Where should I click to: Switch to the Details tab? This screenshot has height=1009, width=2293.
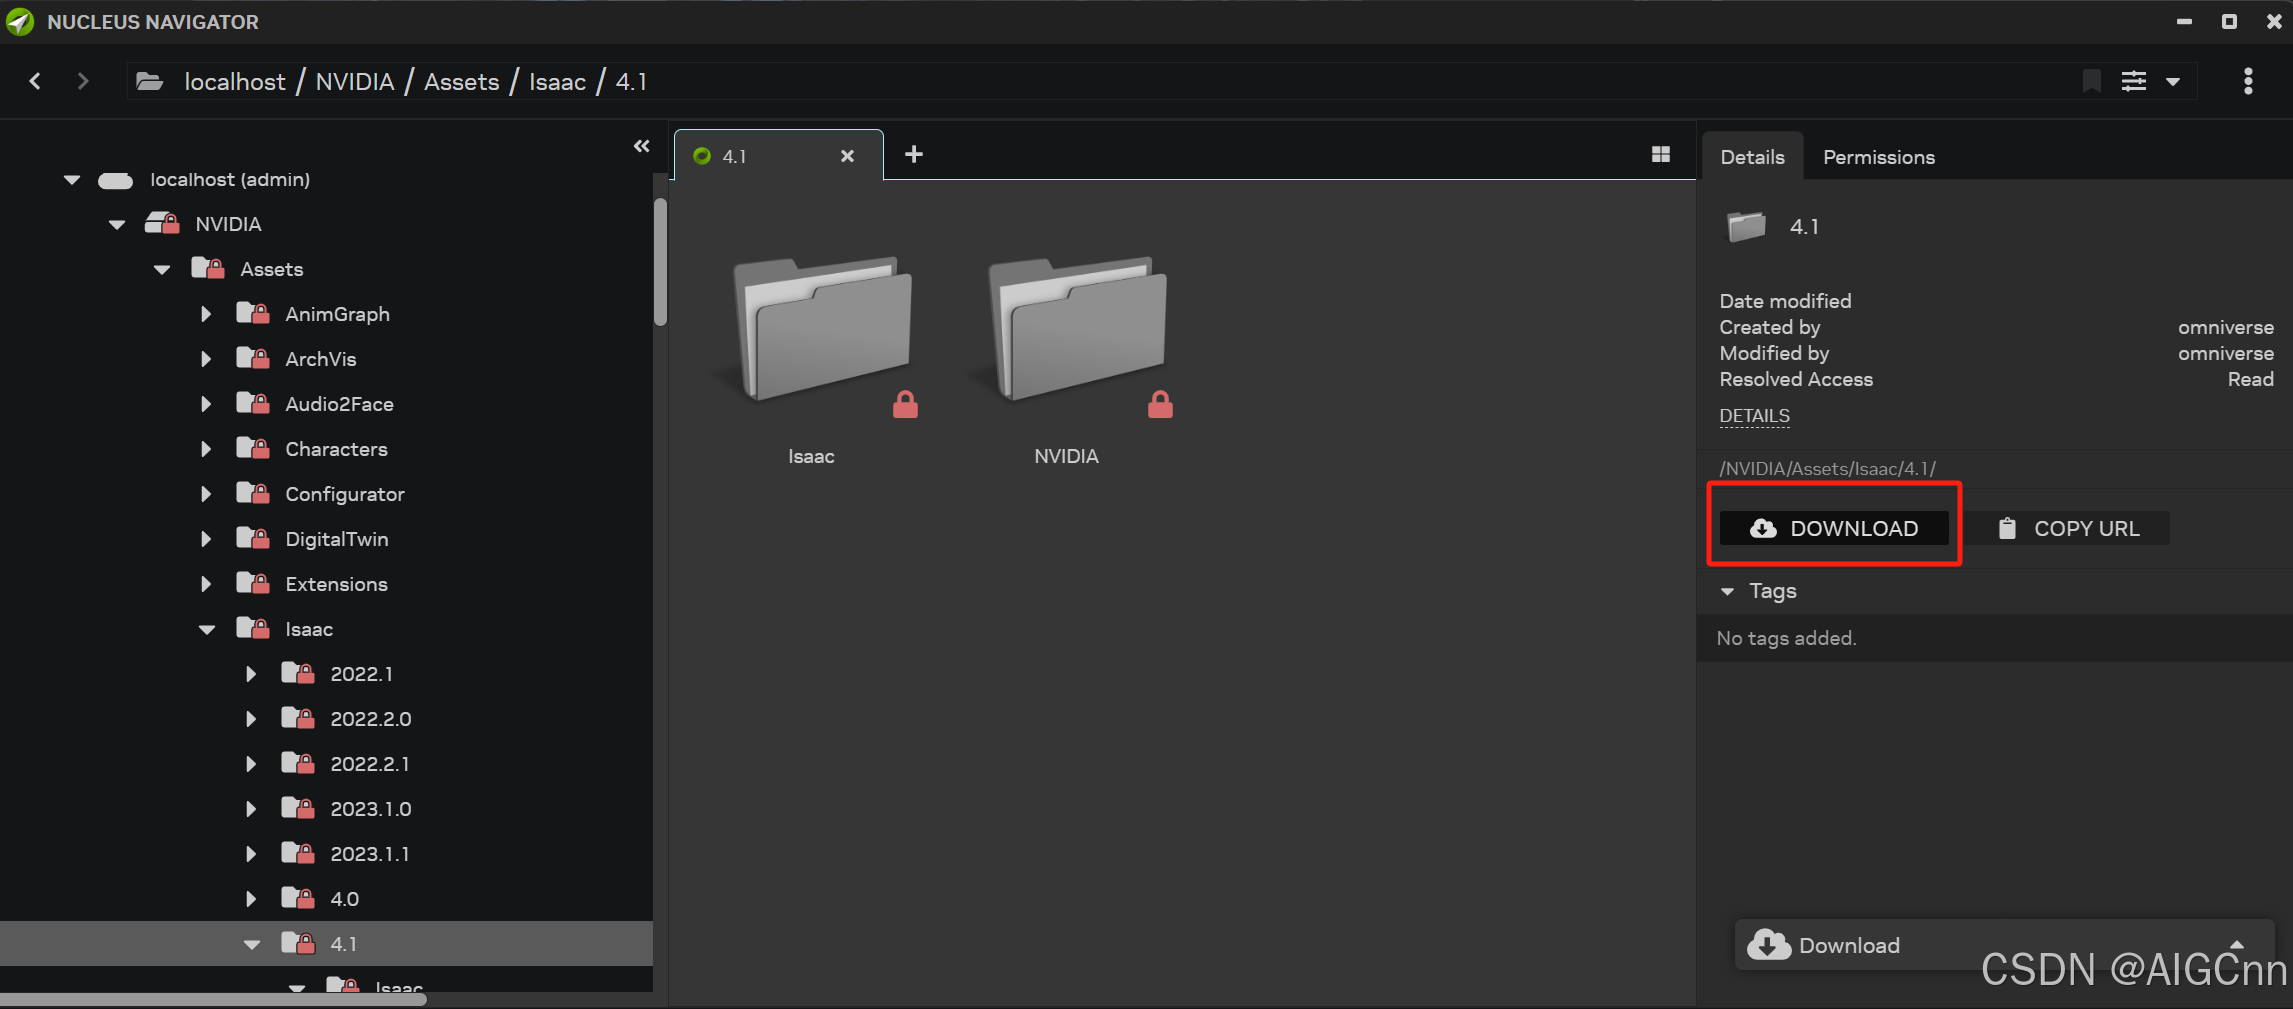(1752, 157)
